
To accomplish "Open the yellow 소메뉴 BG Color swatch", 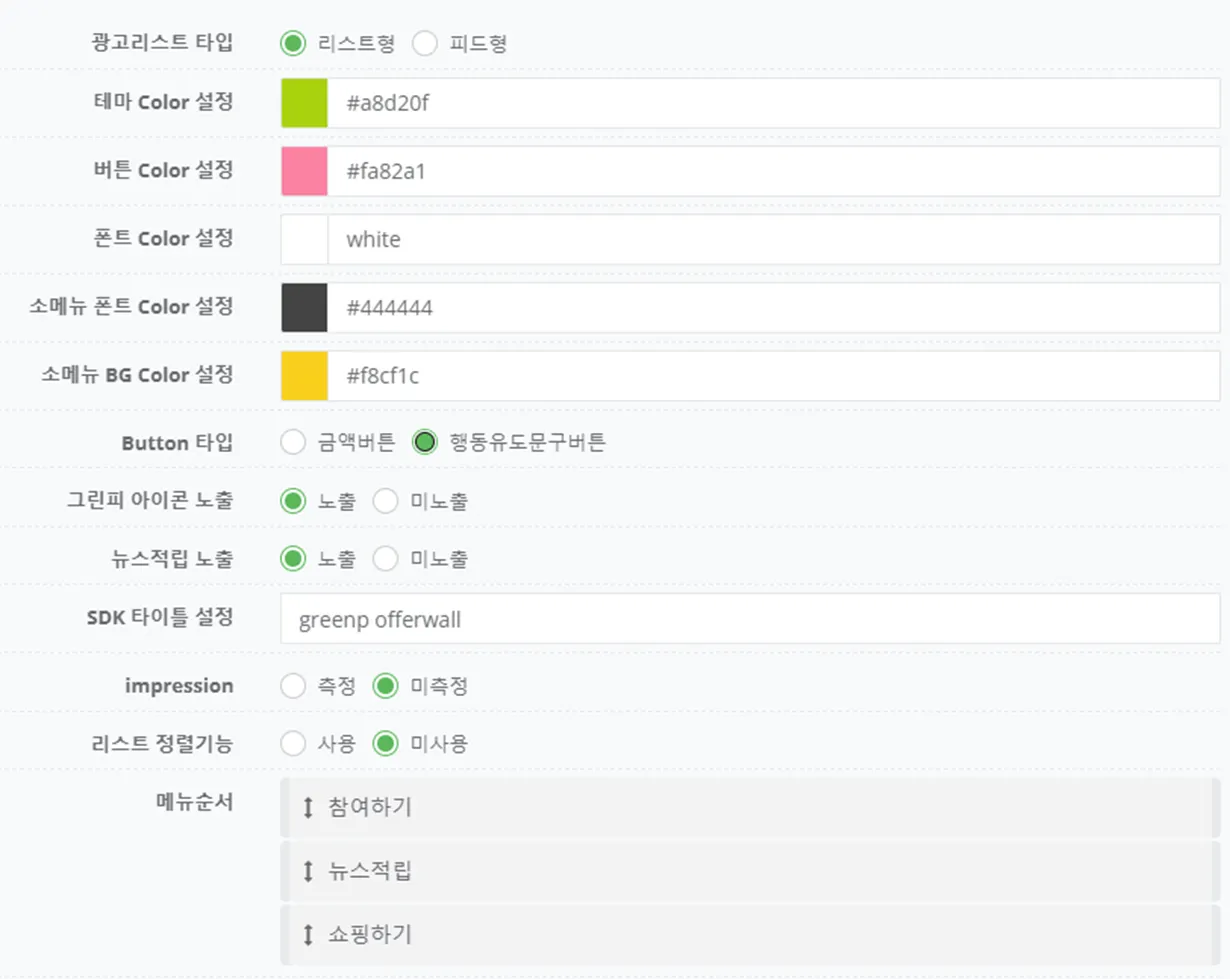I will [x=304, y=375].
